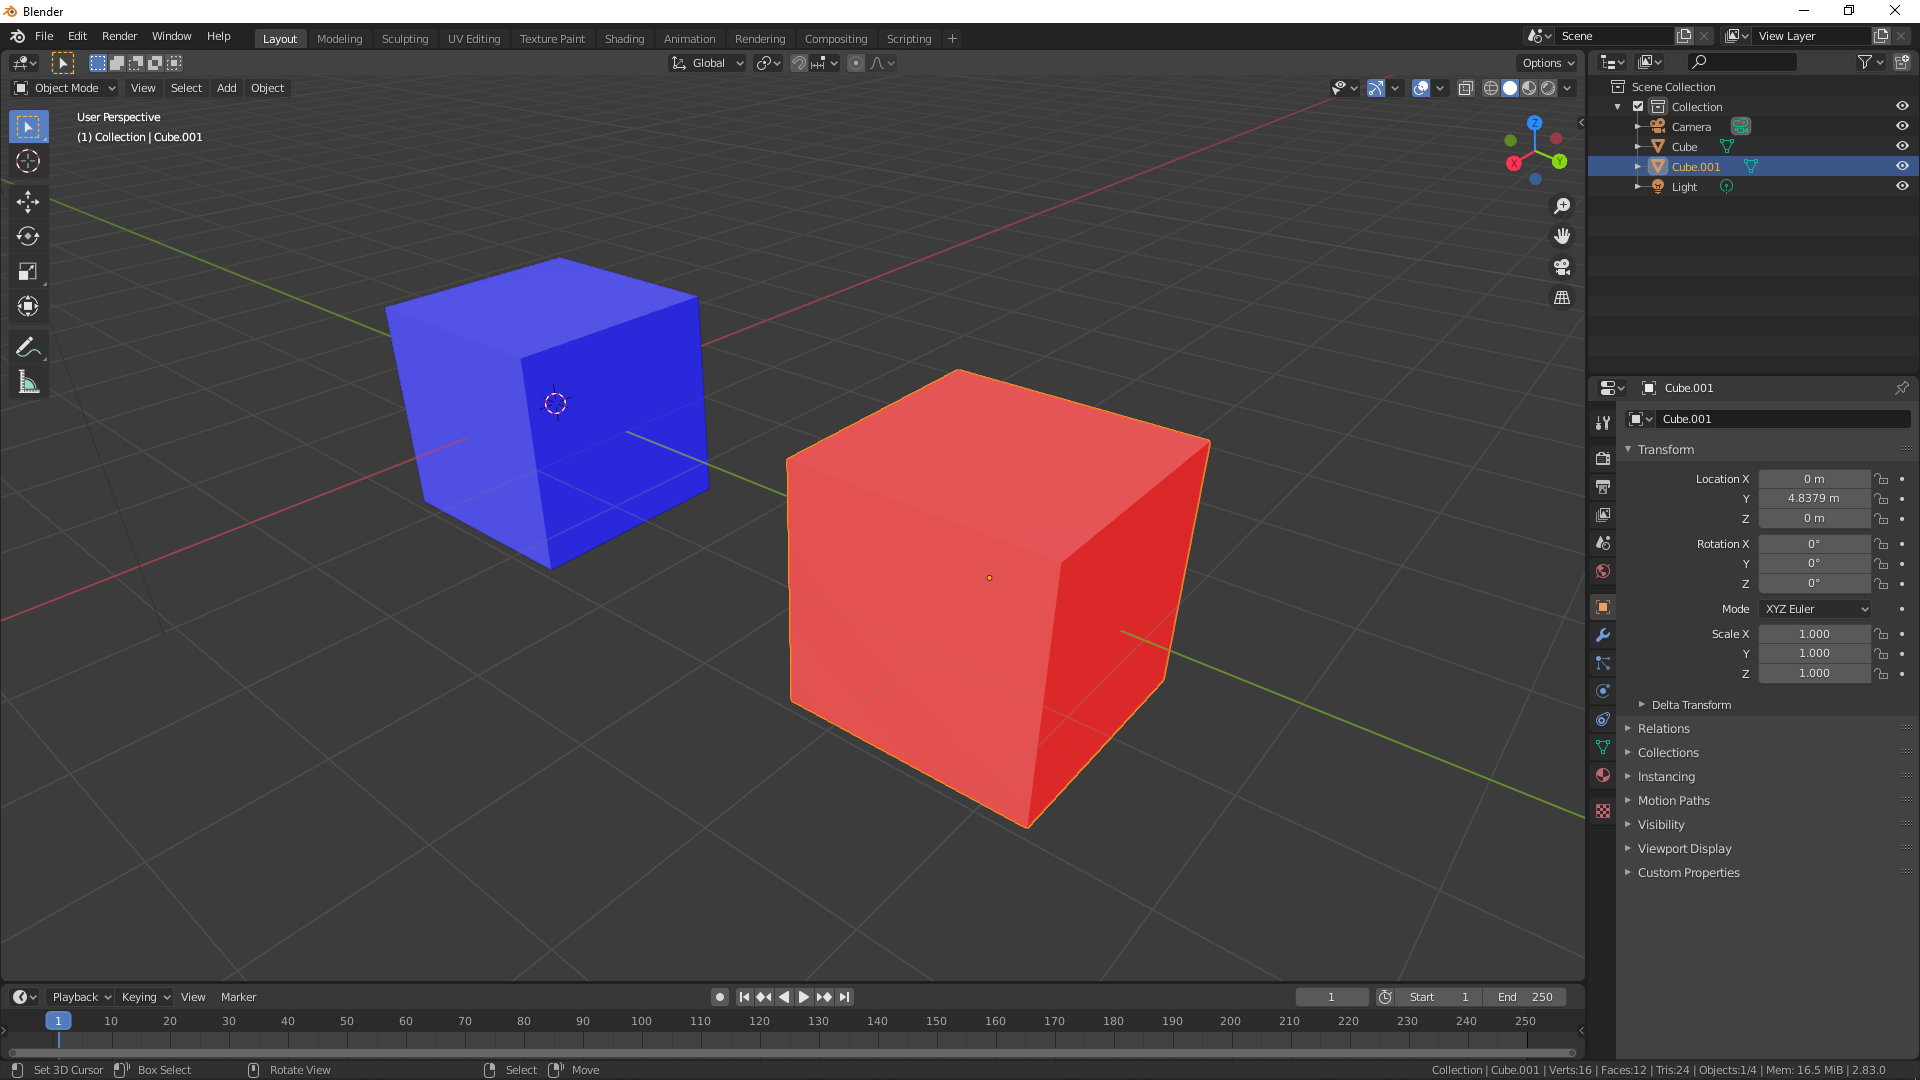Open the Options dropdown
The image size is (1920, 1080).
click(x=1548, y=63)
